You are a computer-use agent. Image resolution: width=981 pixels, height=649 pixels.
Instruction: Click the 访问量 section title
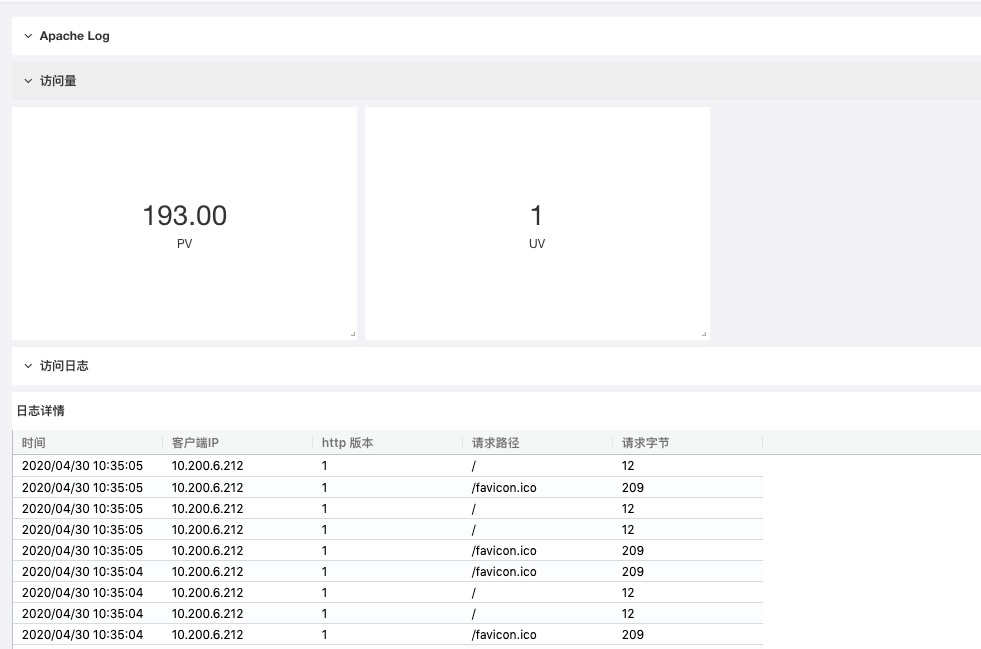58,81
